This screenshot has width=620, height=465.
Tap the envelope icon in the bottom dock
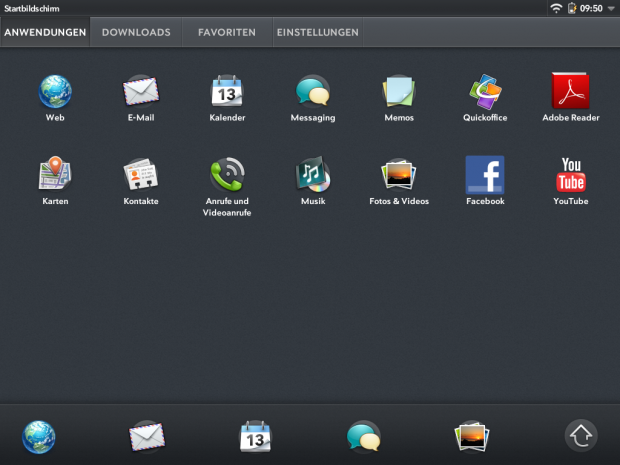(x=147, y=437)
